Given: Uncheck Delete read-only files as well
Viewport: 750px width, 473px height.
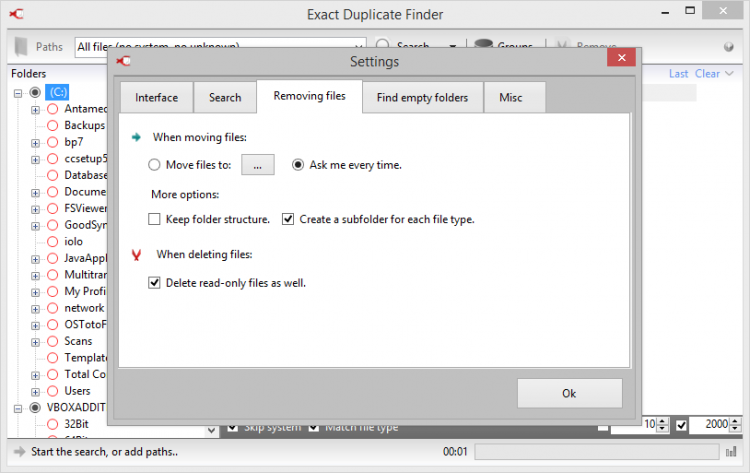Looking at the screenshot, I should pos(154,283).
